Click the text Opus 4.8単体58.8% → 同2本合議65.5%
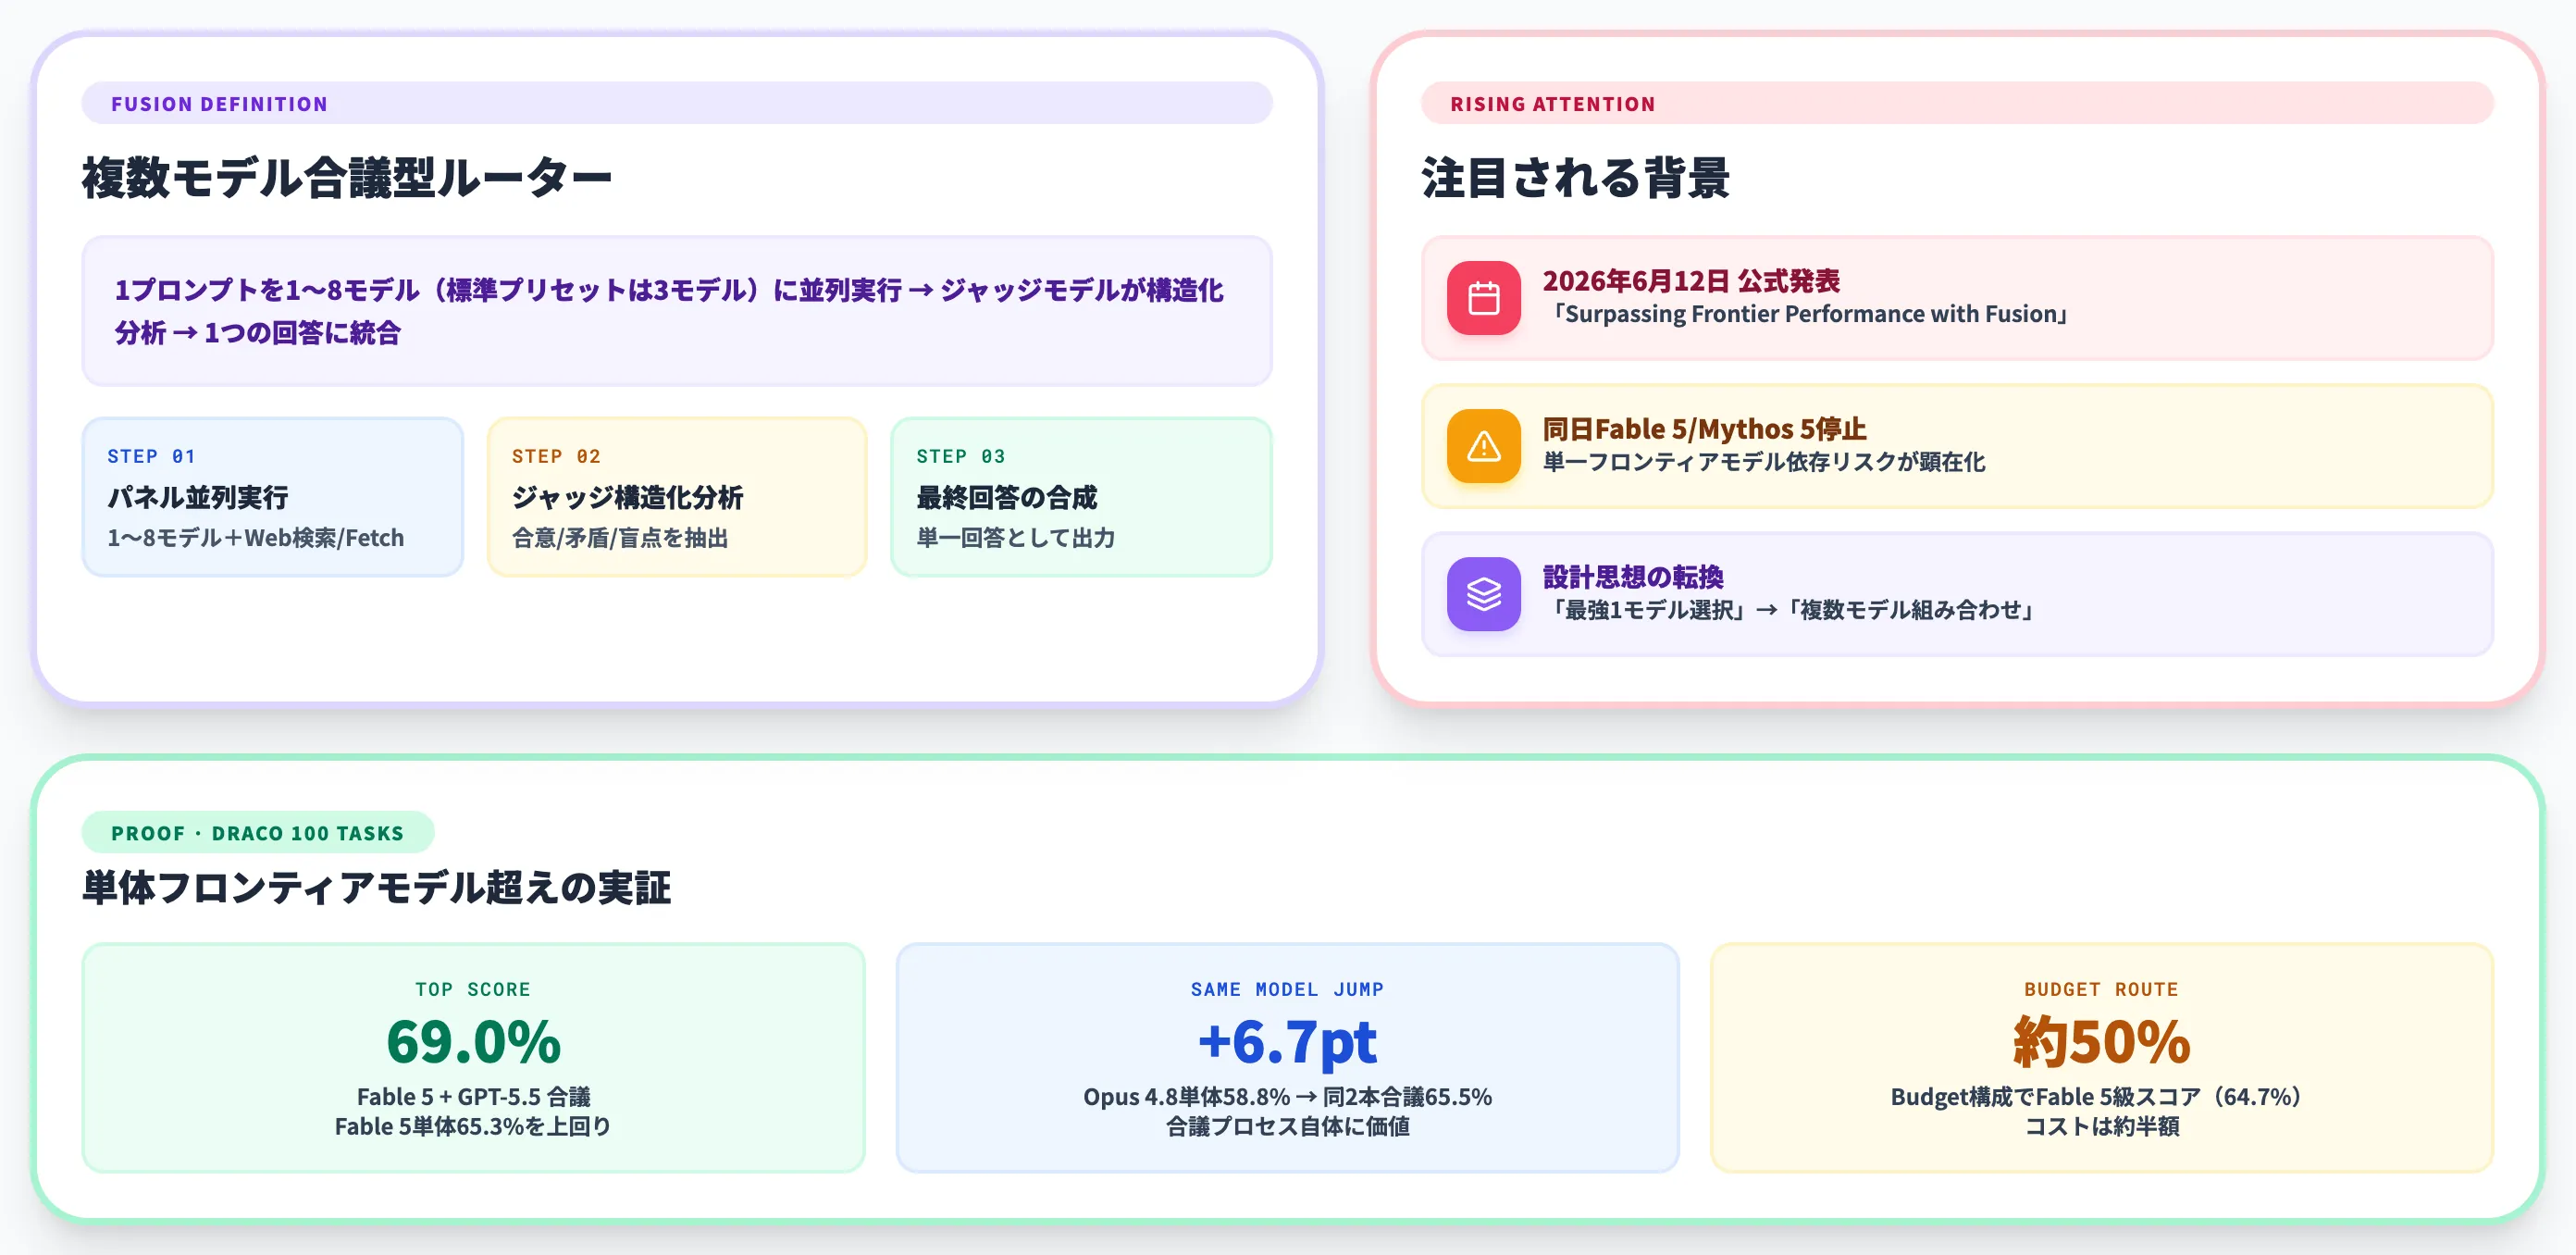The width and height of the screenshot is (2576, 1255). point(1287,1097)
